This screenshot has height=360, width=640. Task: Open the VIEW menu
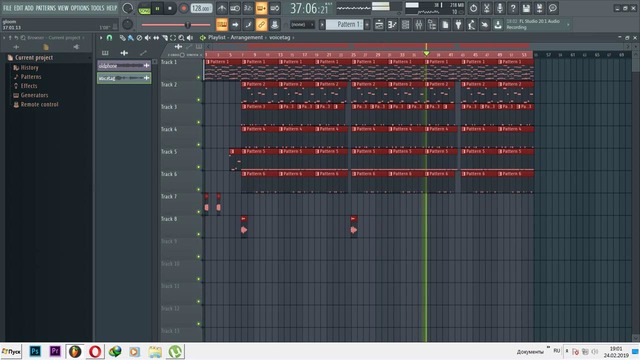(x=63, y=8)
